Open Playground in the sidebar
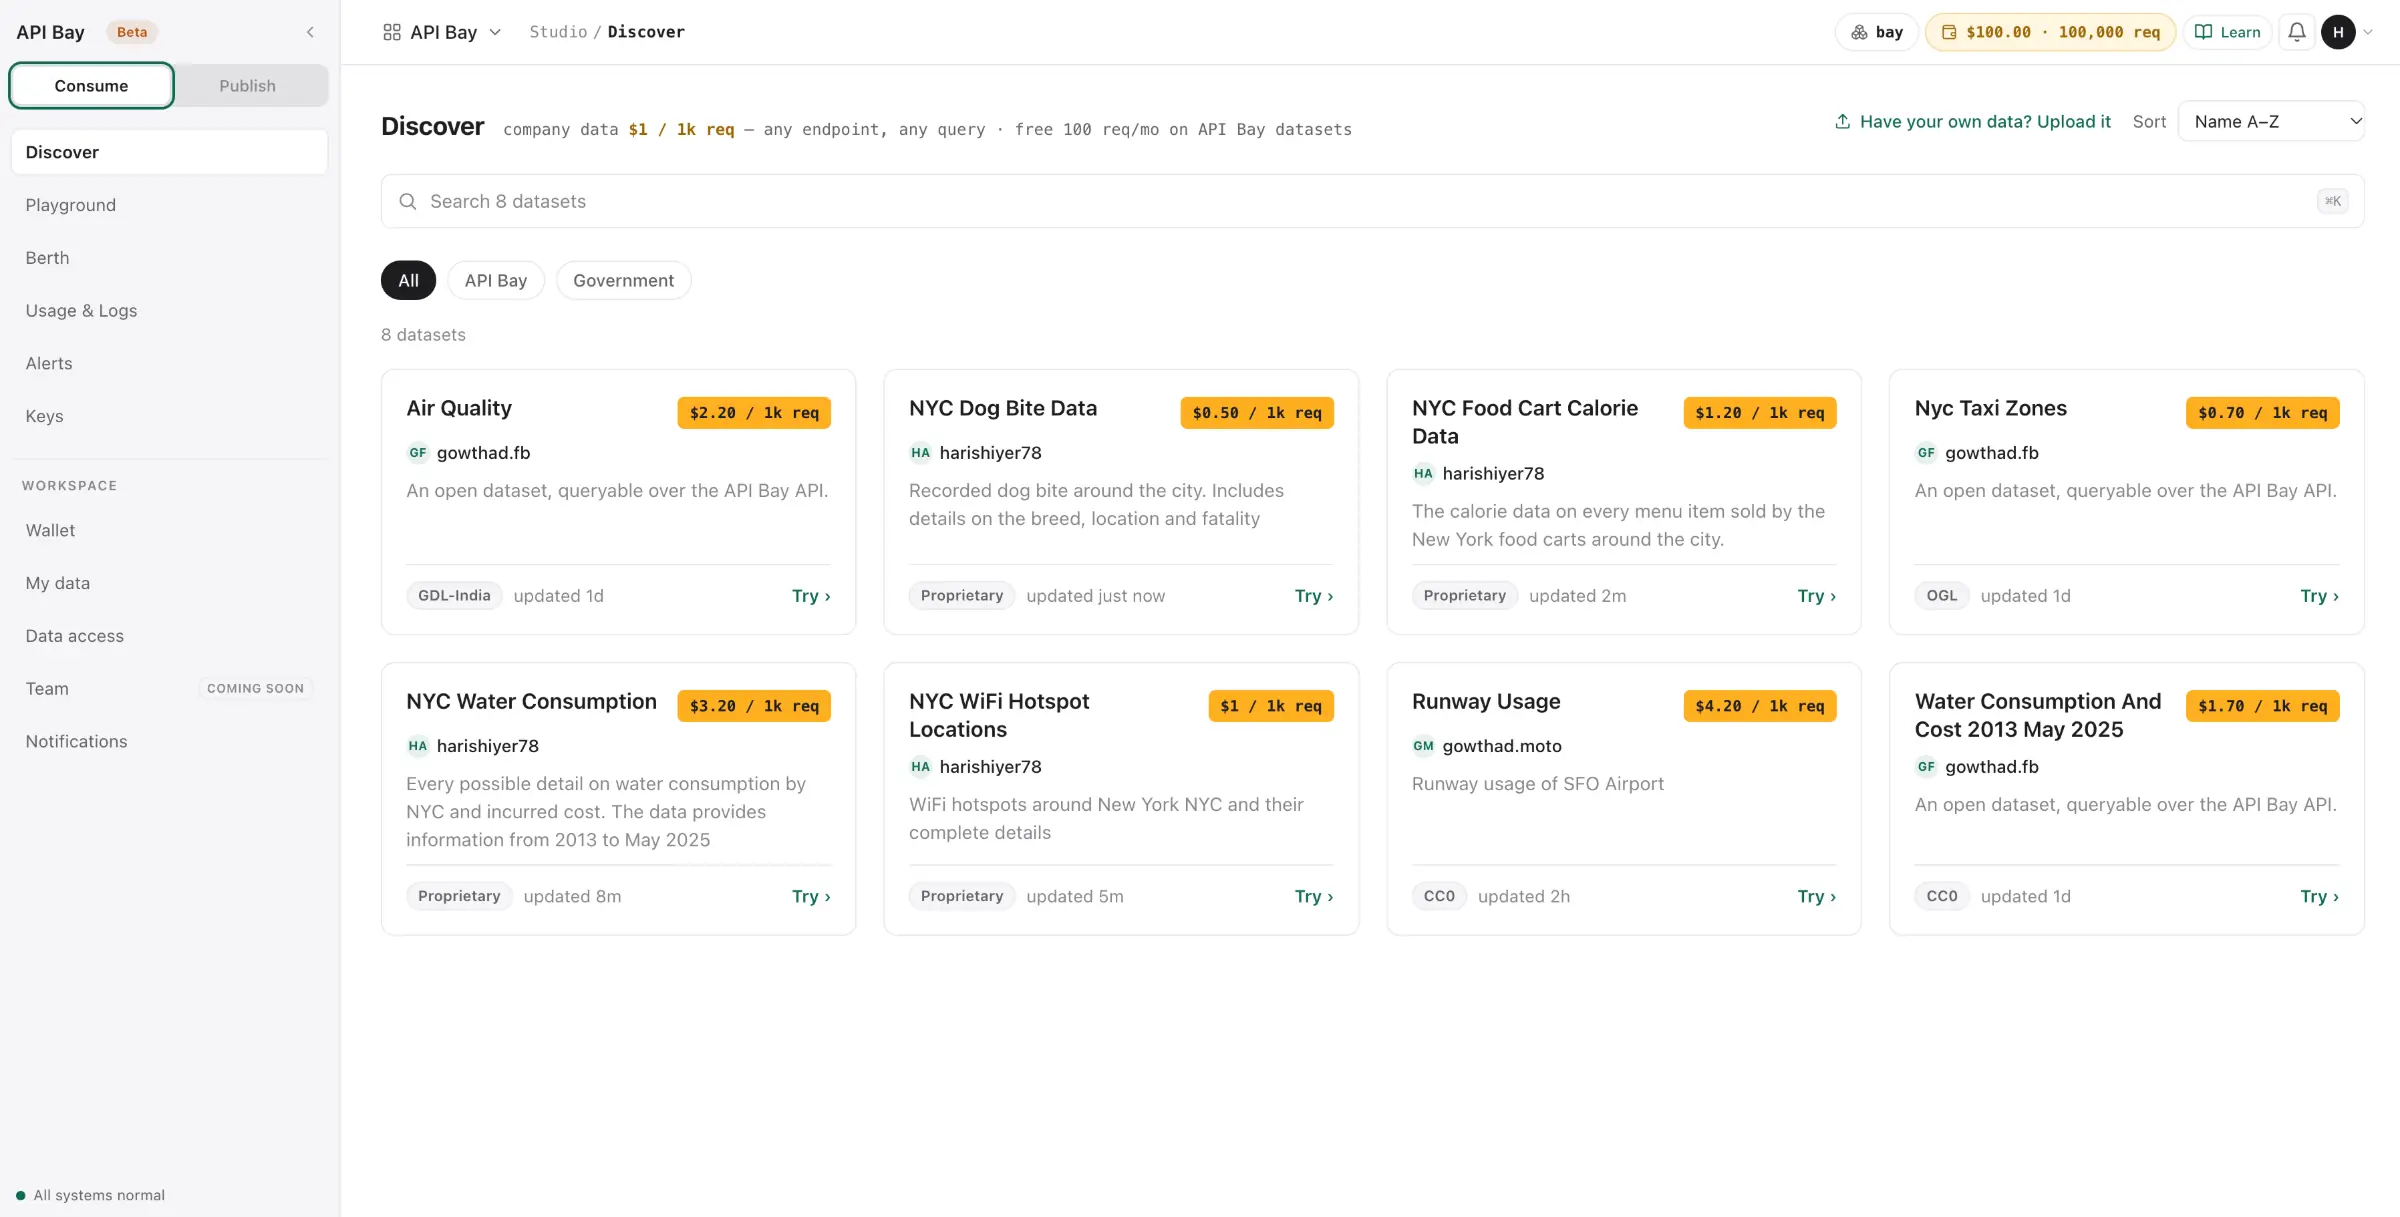Screen dimensions: 2400x1217 pyautogui.click(x=169, y=205)
